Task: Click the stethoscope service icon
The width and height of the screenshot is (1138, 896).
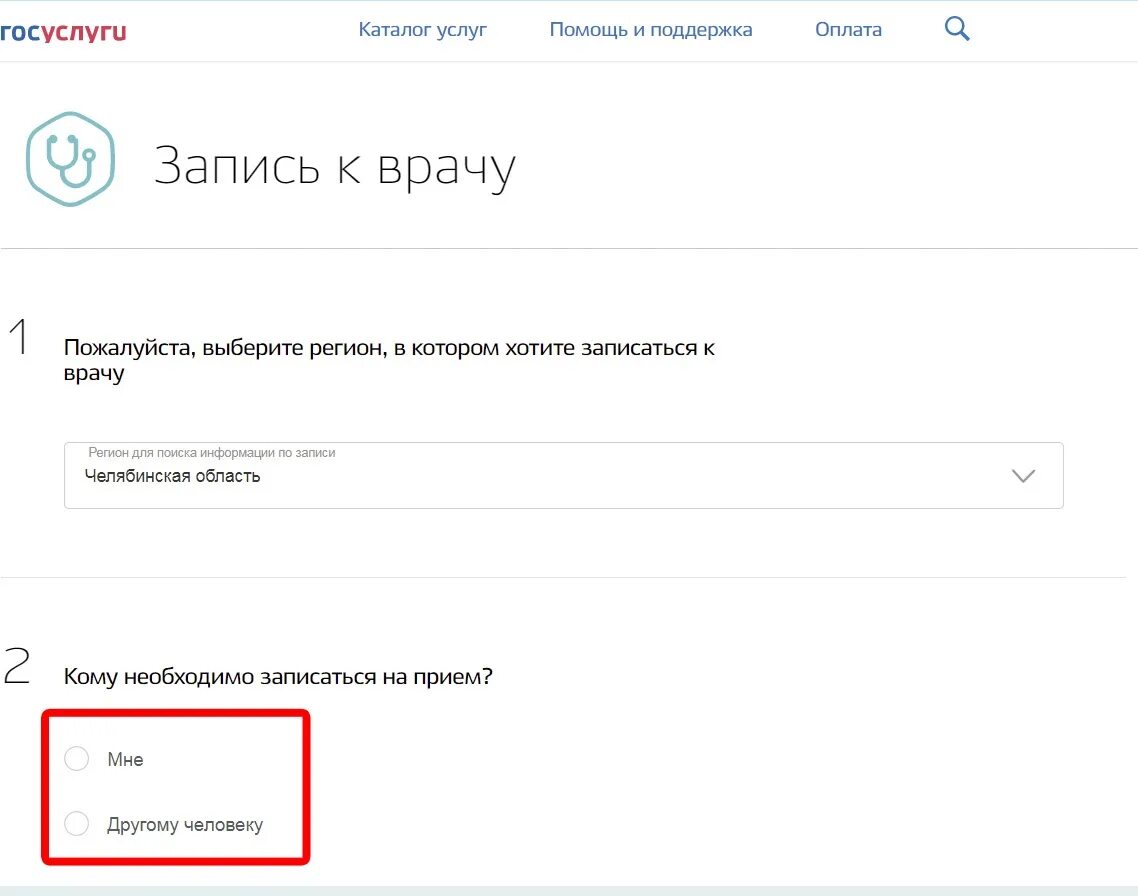Action: point(70,159)
